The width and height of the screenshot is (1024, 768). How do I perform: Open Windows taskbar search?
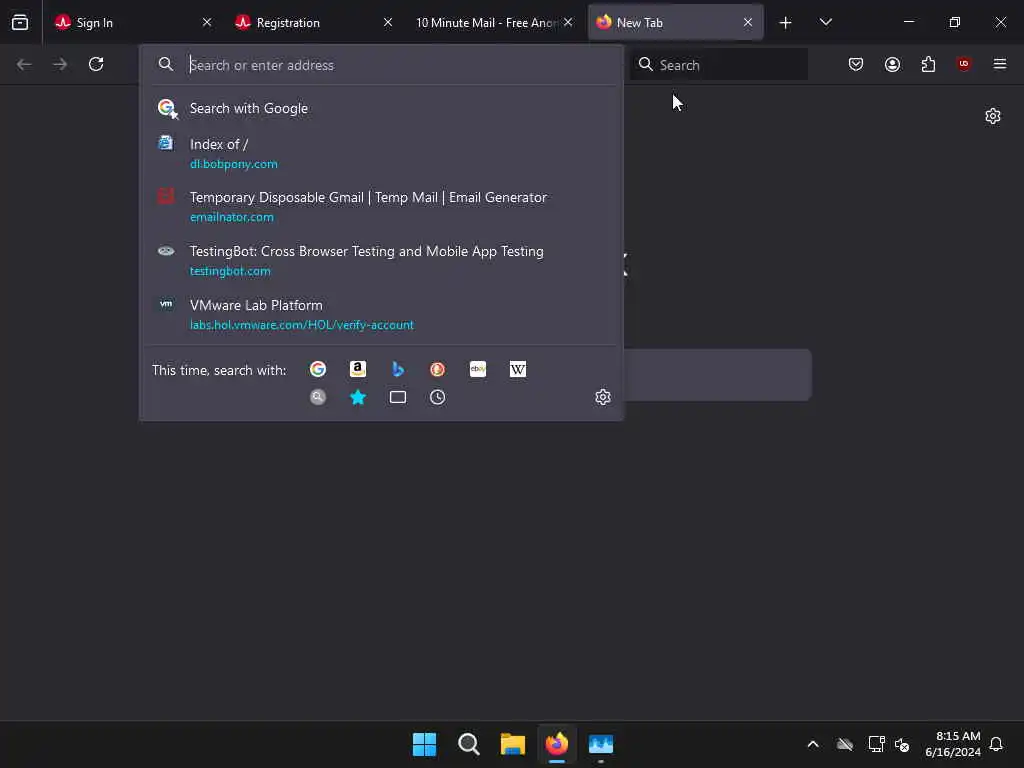(x=468, y=744)
